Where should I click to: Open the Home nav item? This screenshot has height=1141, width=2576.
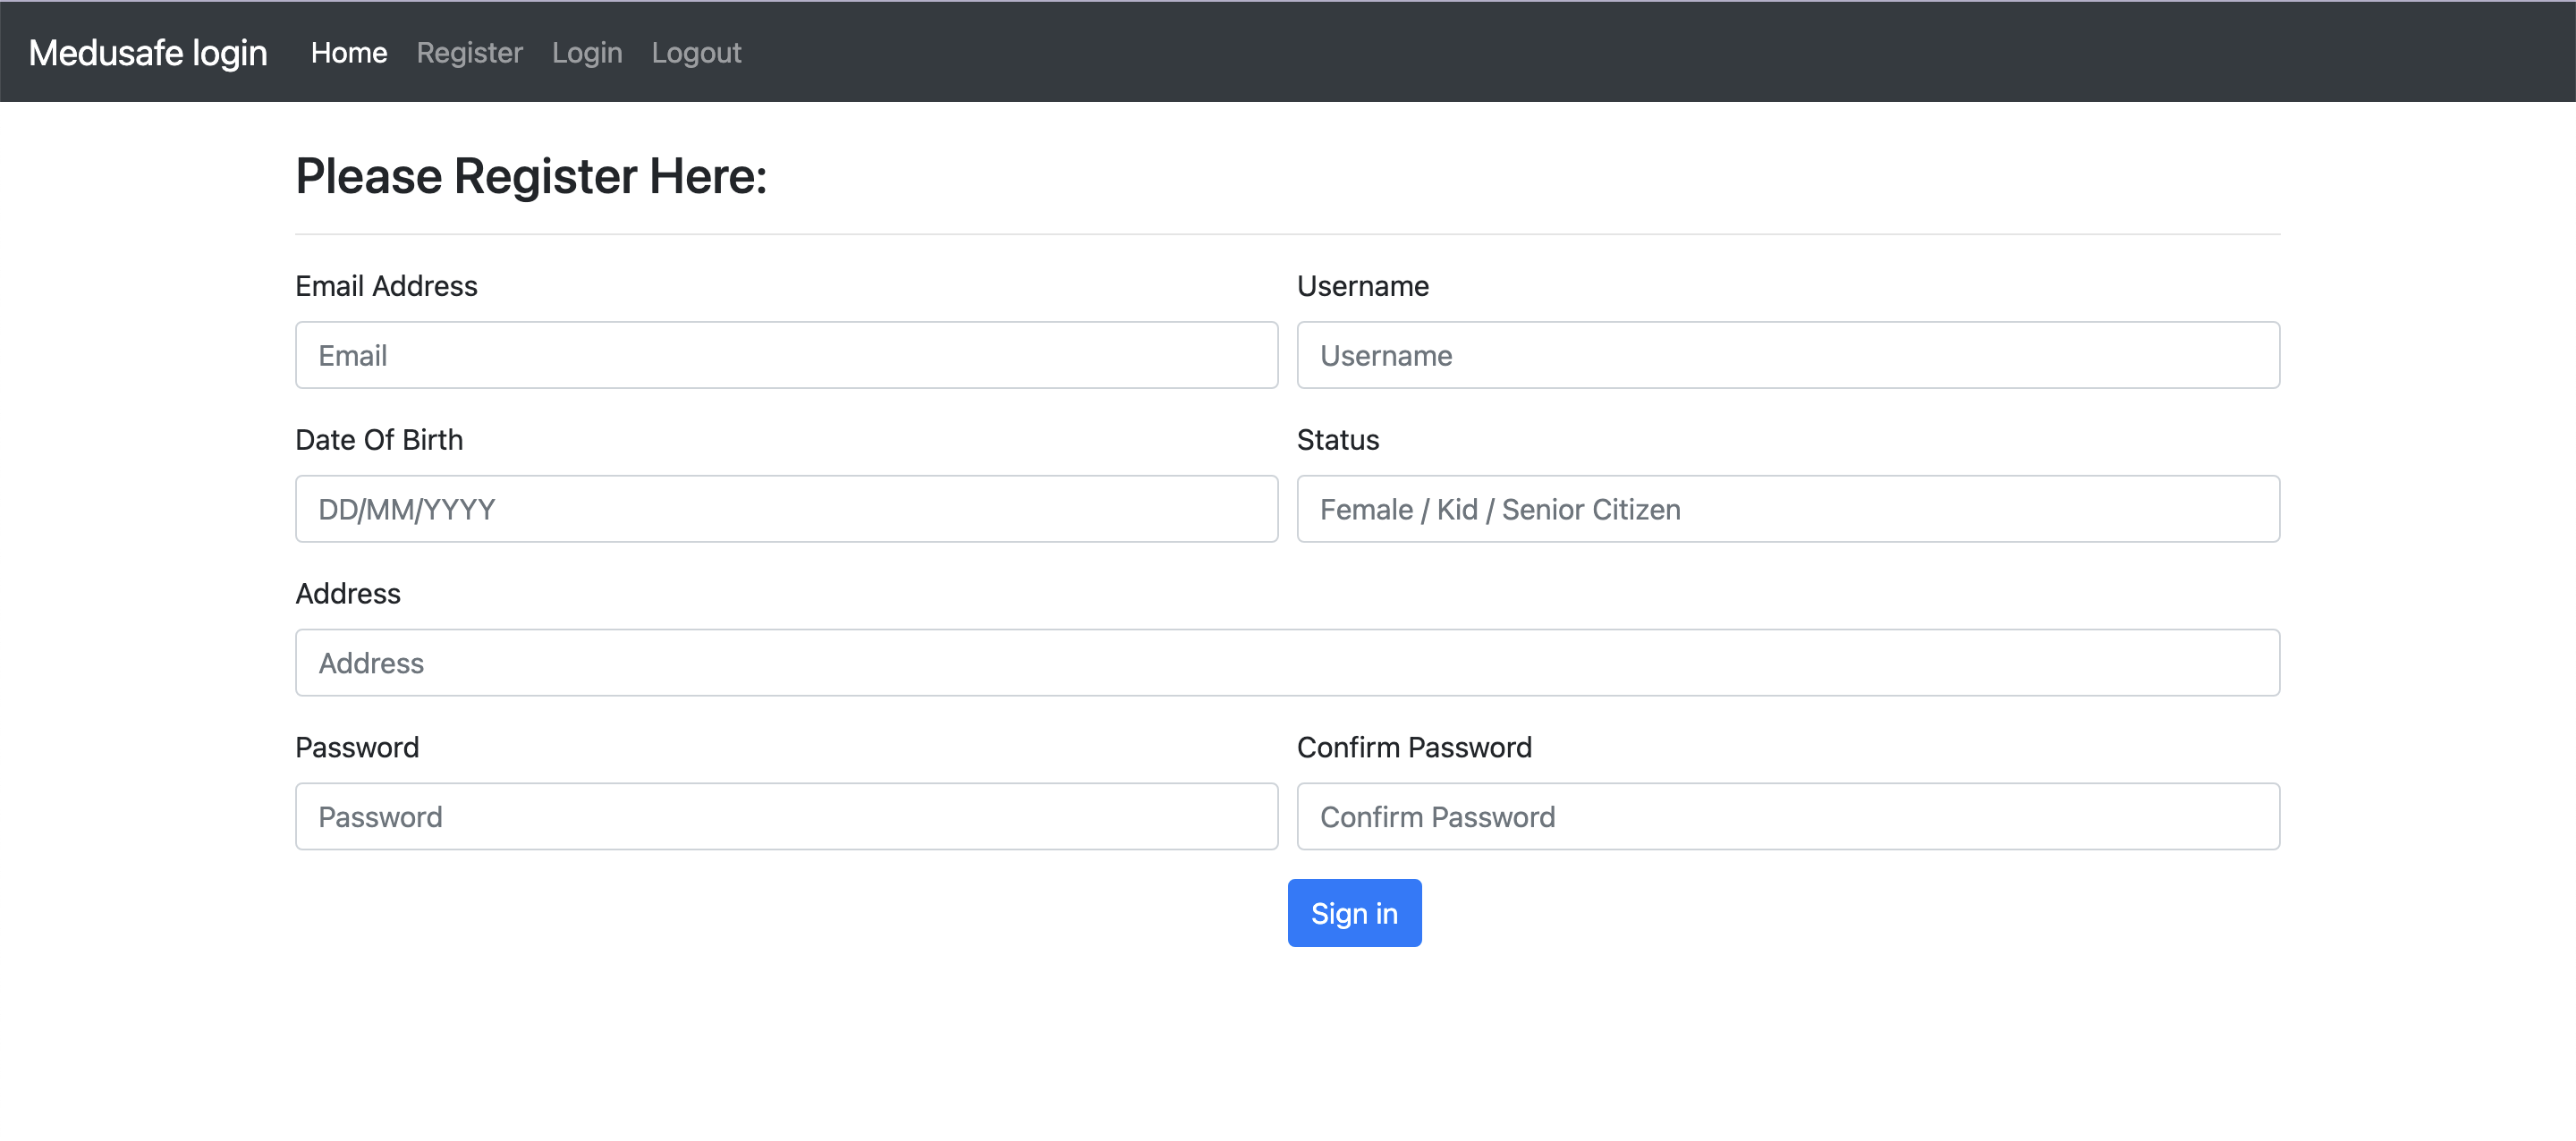[348, 52]
